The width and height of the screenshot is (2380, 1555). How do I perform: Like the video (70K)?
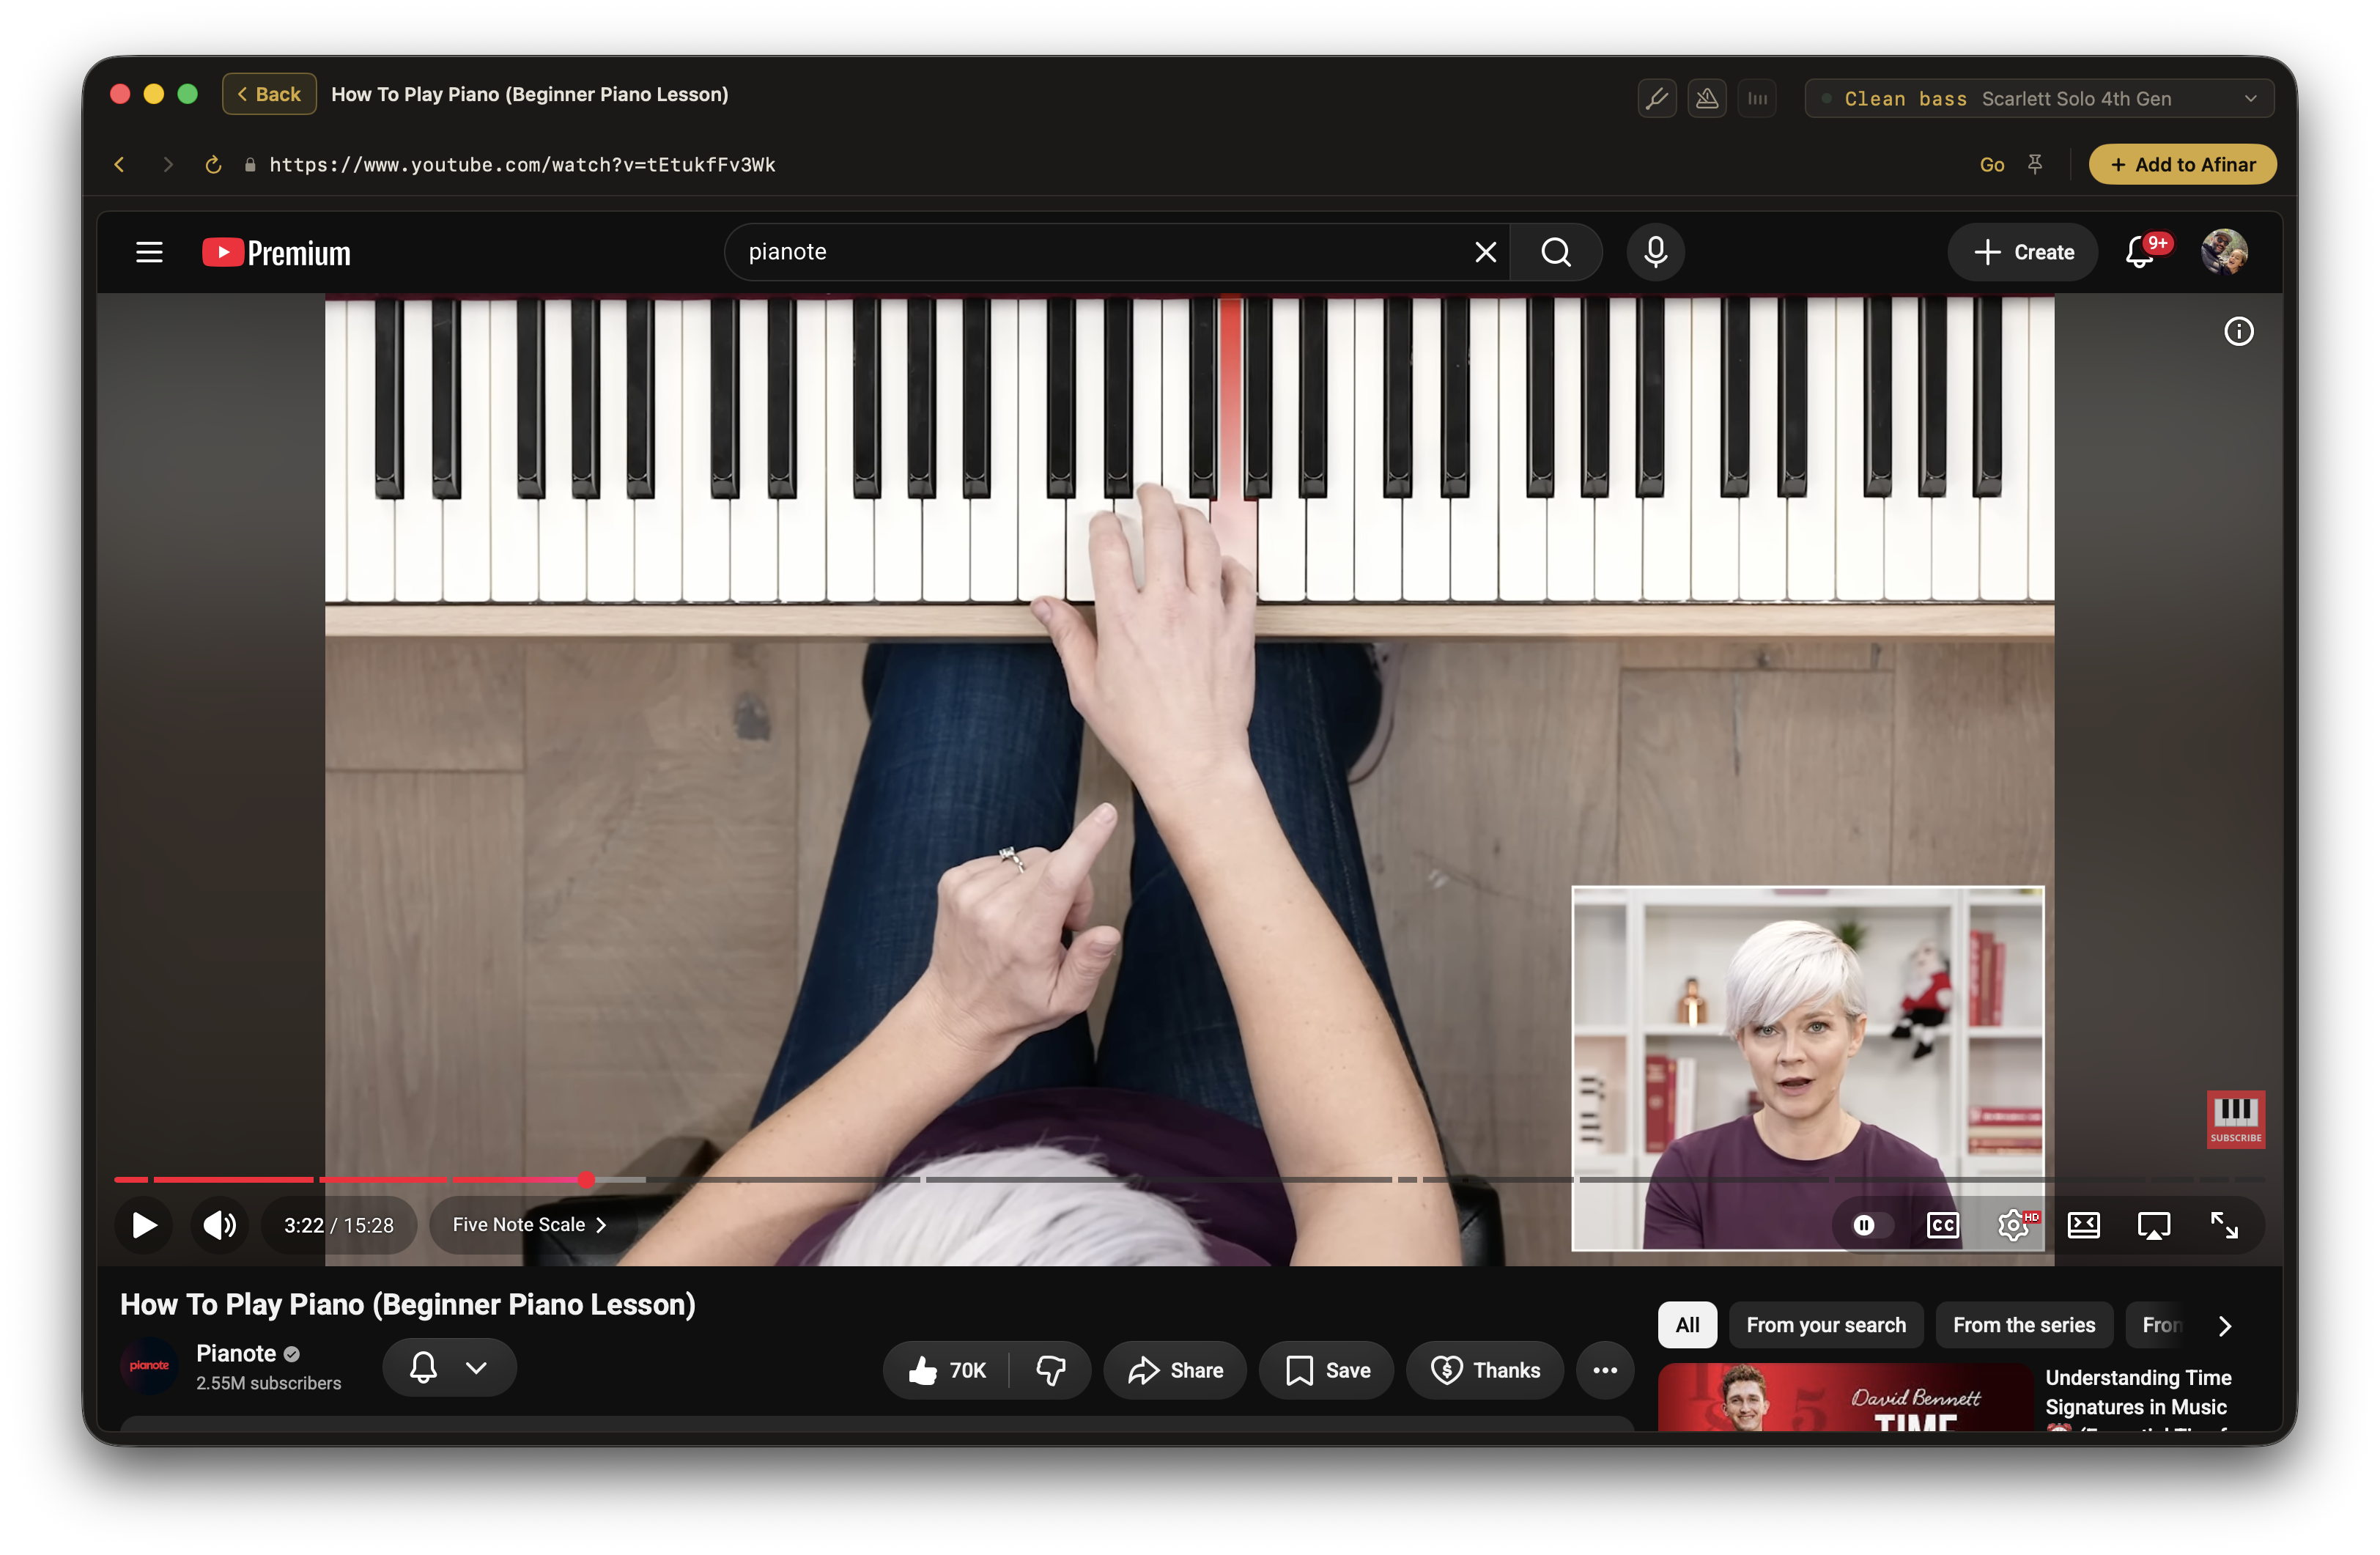coord(946,1370)
